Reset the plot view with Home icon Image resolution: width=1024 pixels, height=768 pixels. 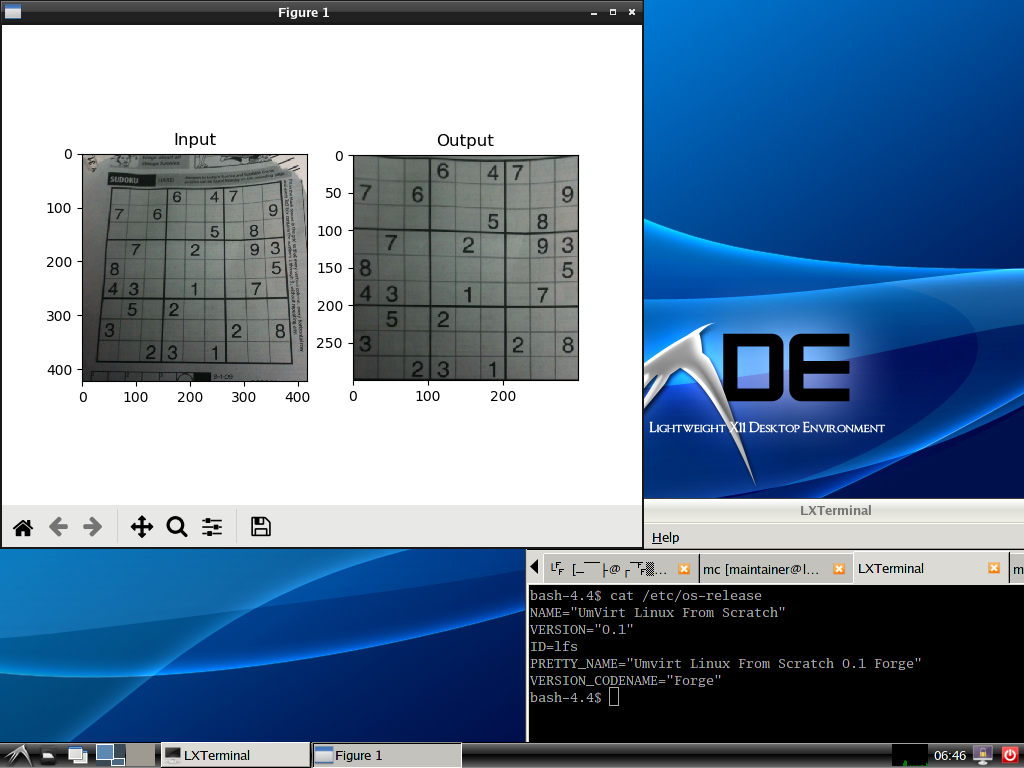pos(23,527)
